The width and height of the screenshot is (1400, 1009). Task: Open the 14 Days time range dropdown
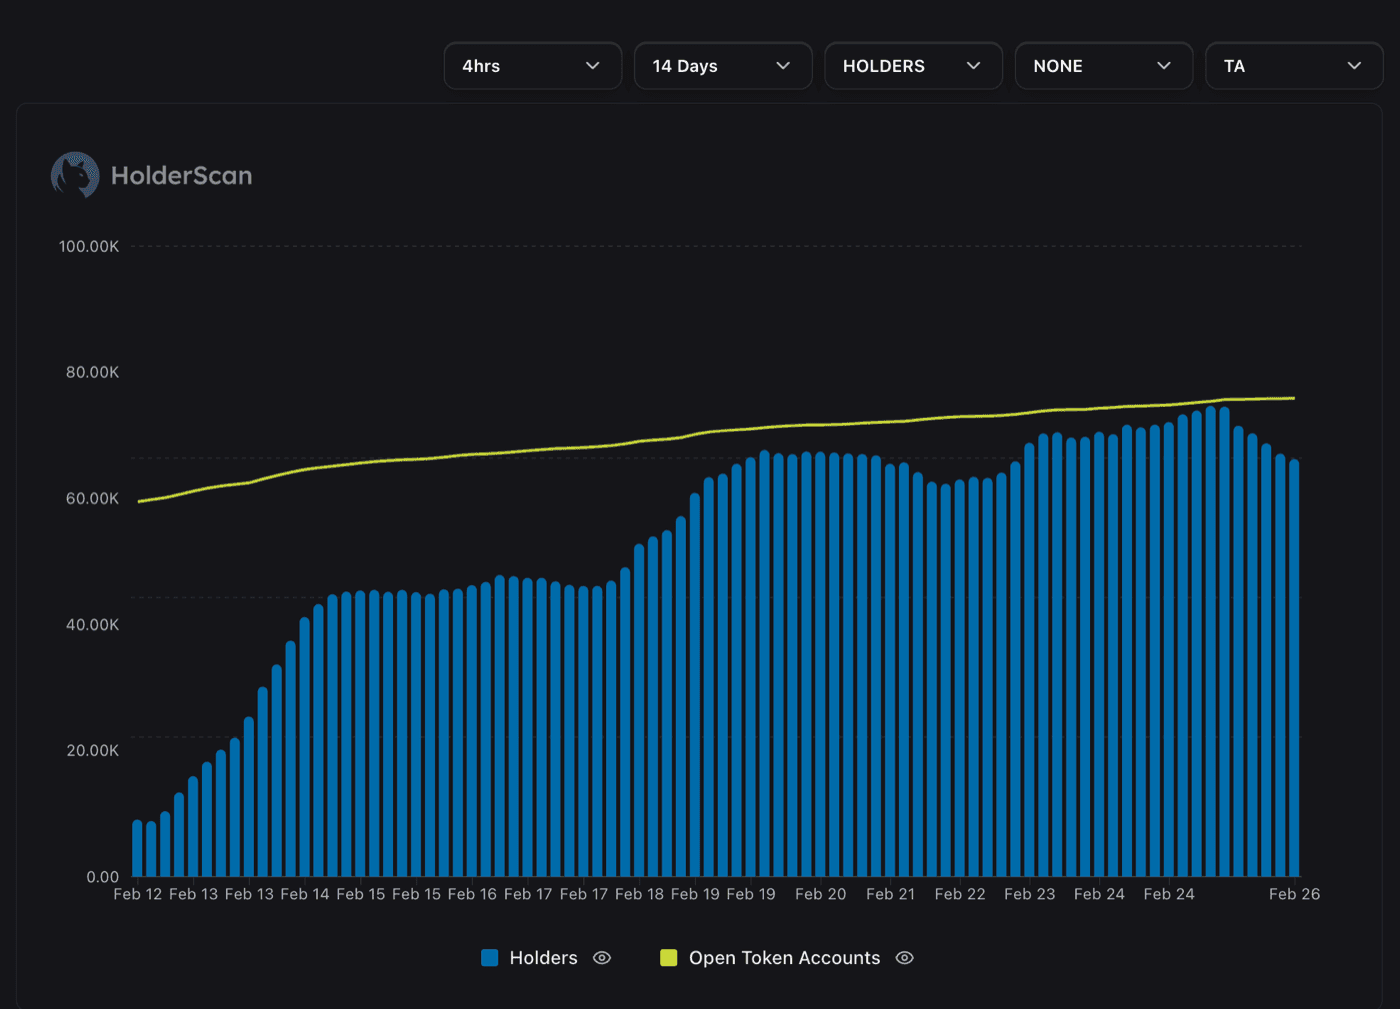(x=723, y=65)
